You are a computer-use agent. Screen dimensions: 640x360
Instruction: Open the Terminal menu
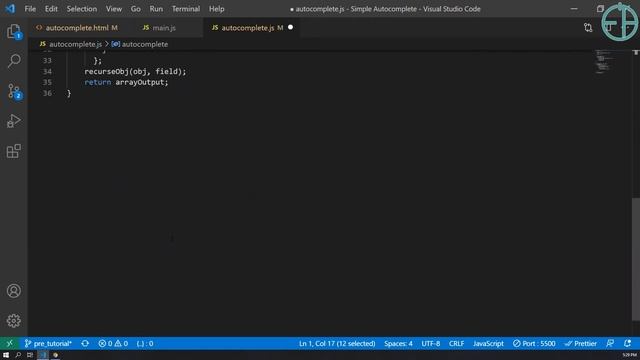[186, 9]
